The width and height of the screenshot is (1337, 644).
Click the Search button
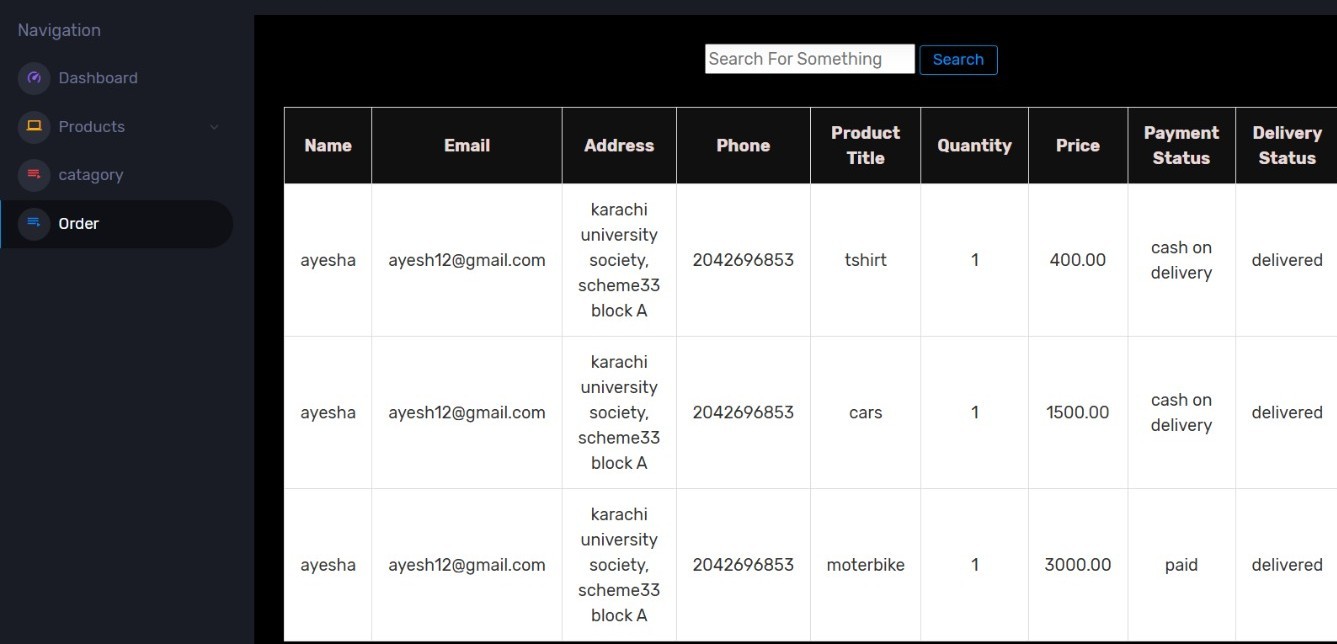coord(958,59)
